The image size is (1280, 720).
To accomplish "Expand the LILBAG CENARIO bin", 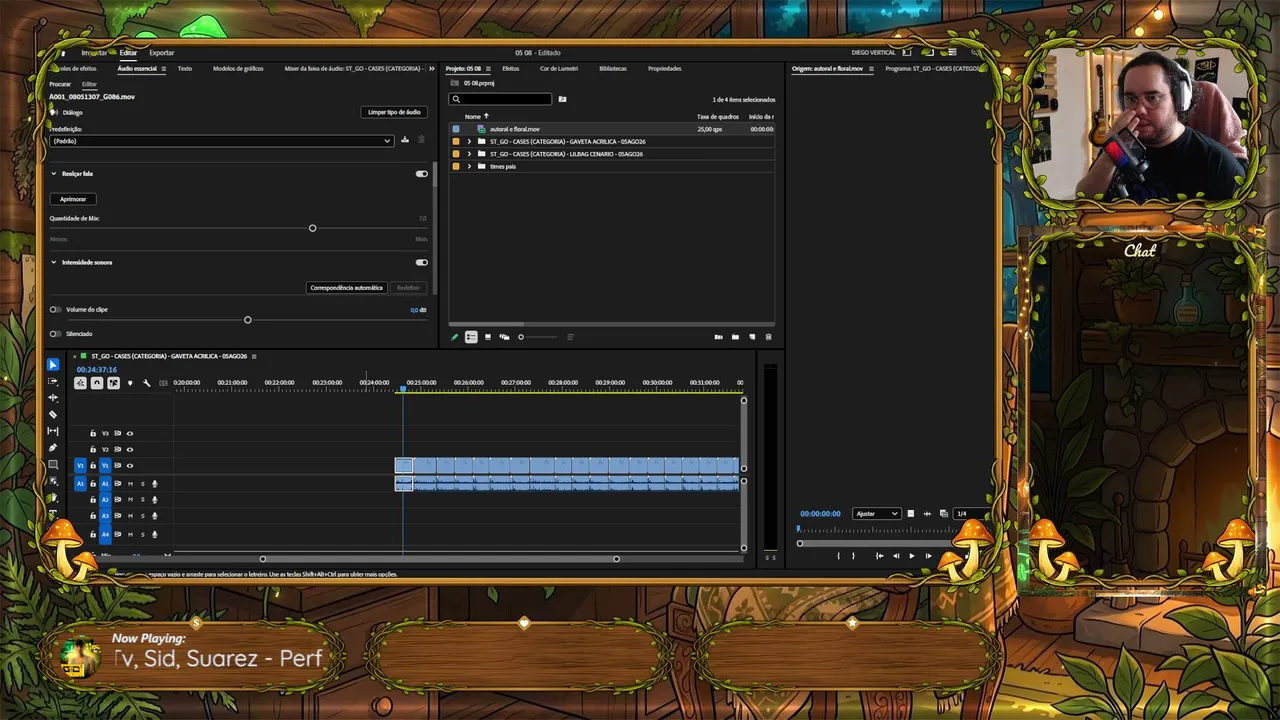I will point(469,154).
